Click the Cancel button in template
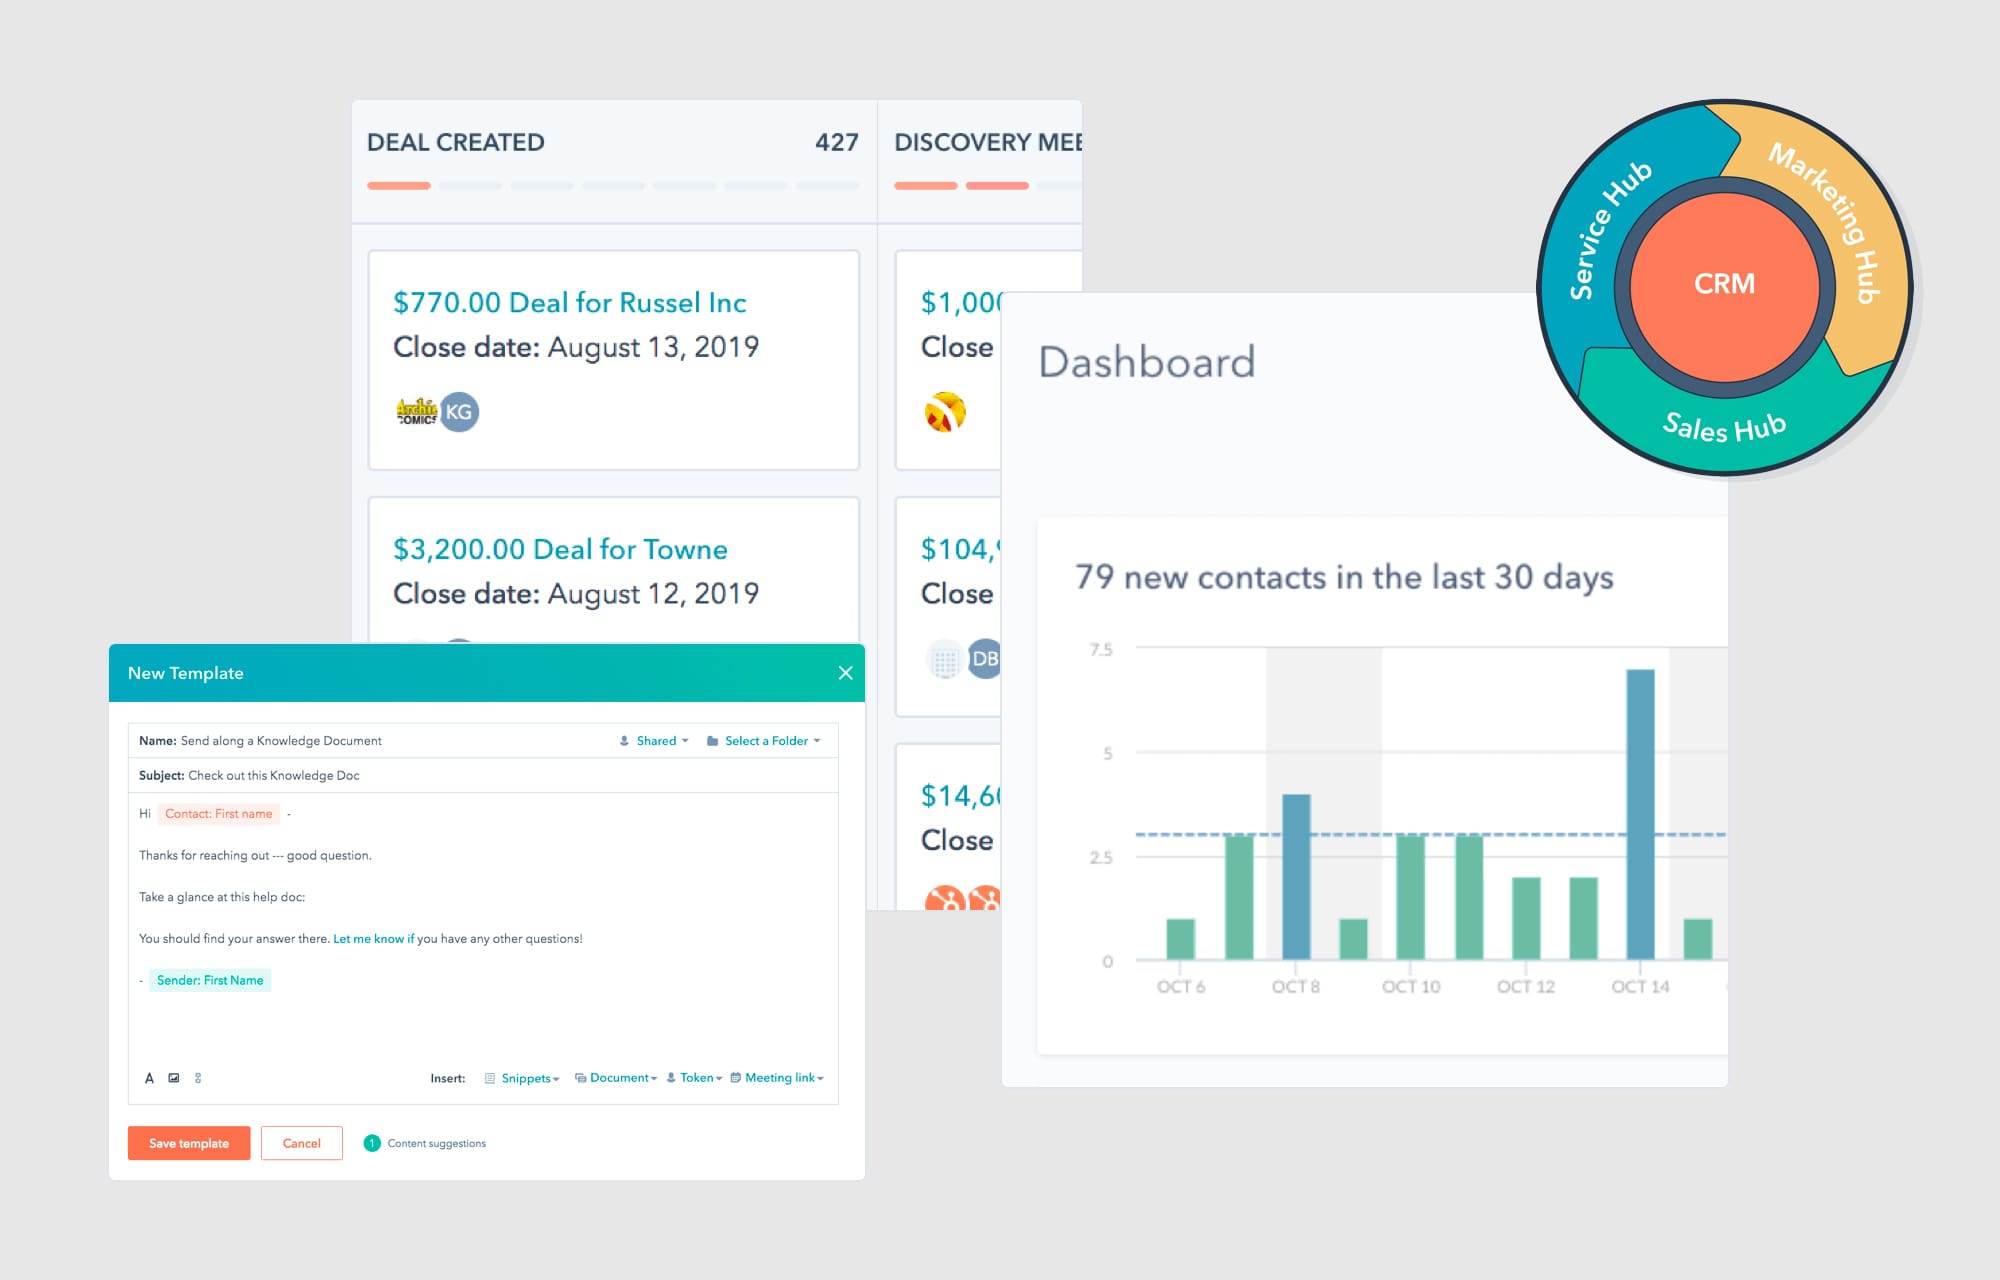The height and width of the screenshot is (1280, 2000). point(300,1142)
